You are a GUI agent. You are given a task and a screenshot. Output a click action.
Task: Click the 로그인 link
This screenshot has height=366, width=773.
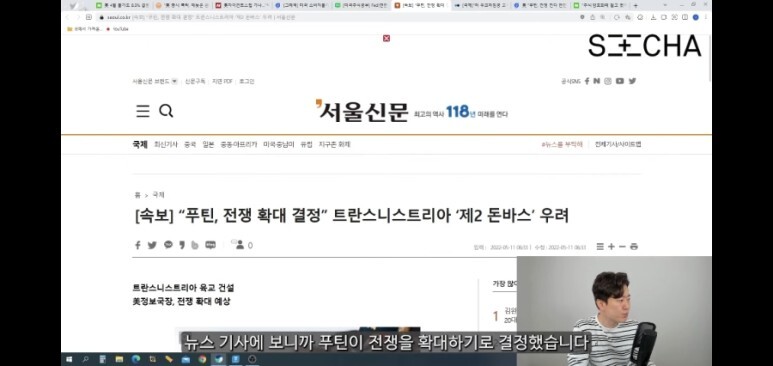point(246,81)
